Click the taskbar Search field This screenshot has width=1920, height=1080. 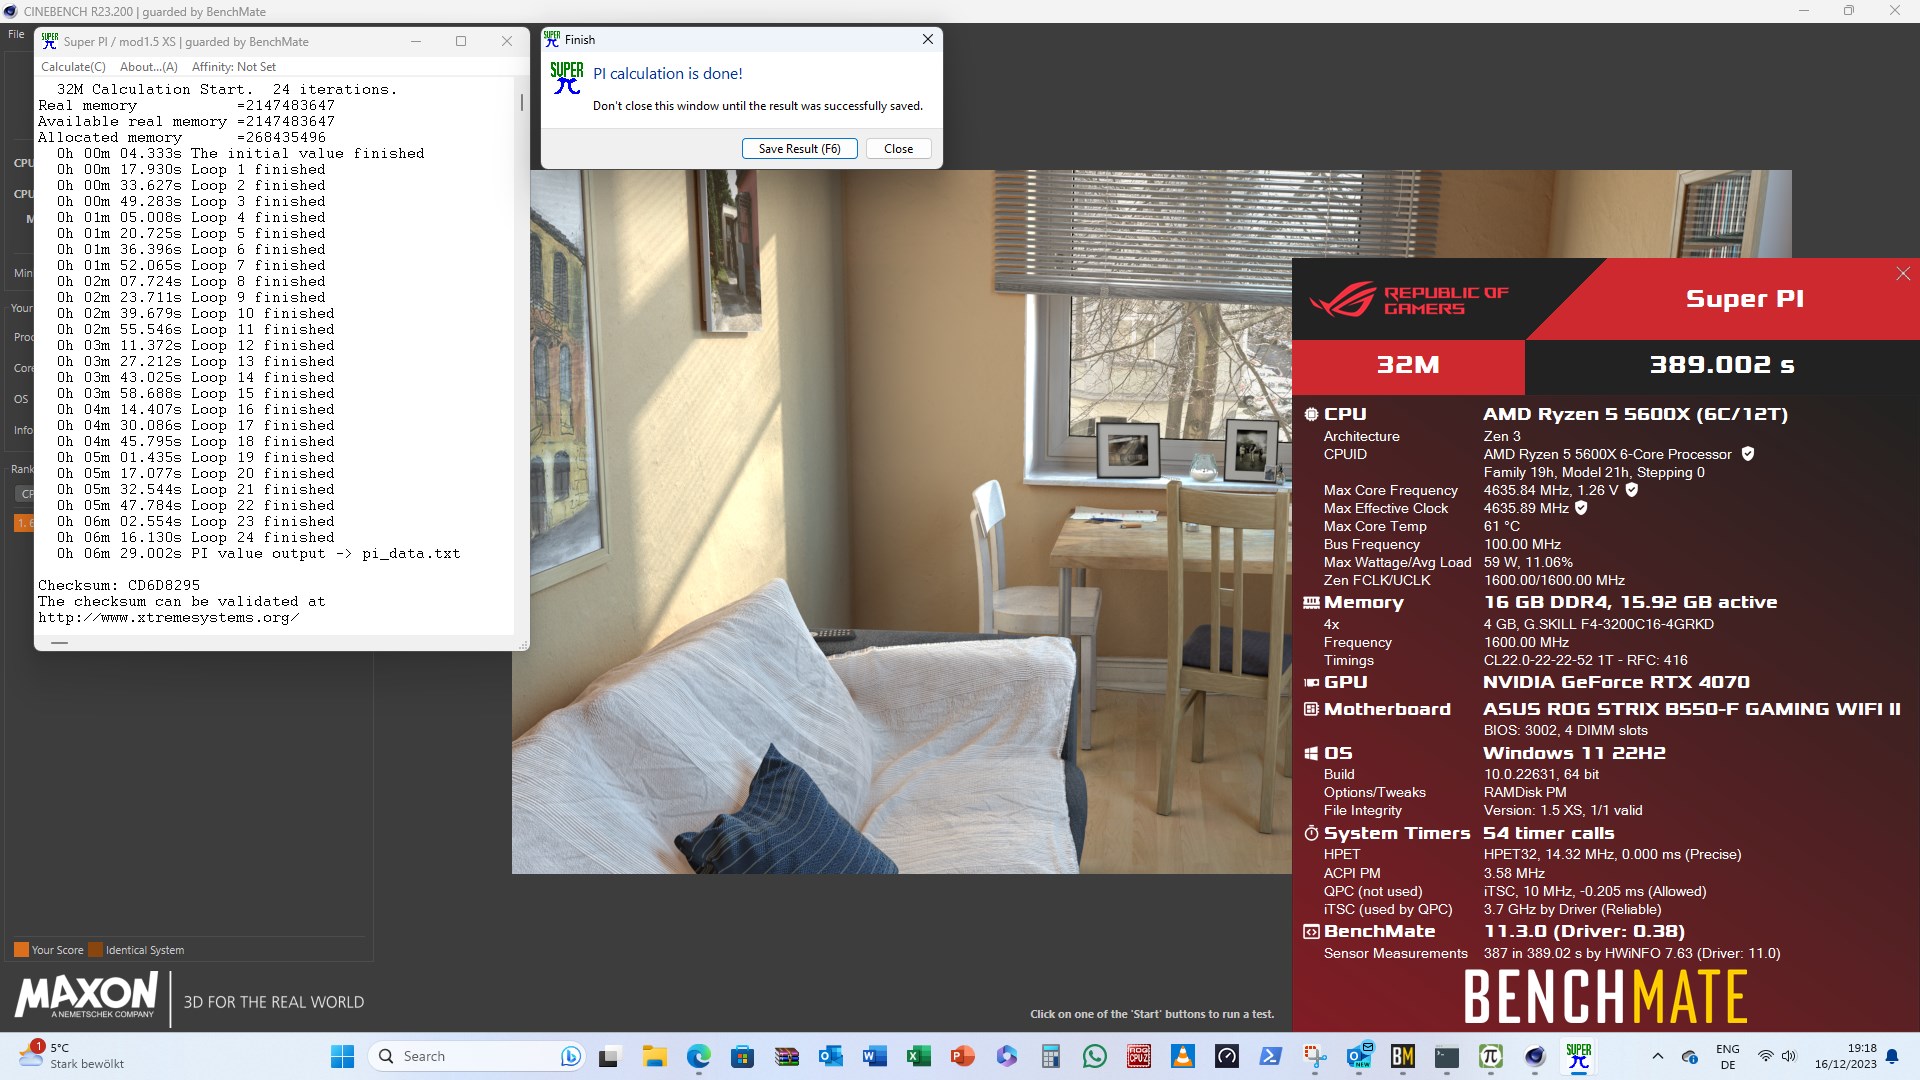[475, 1056]
